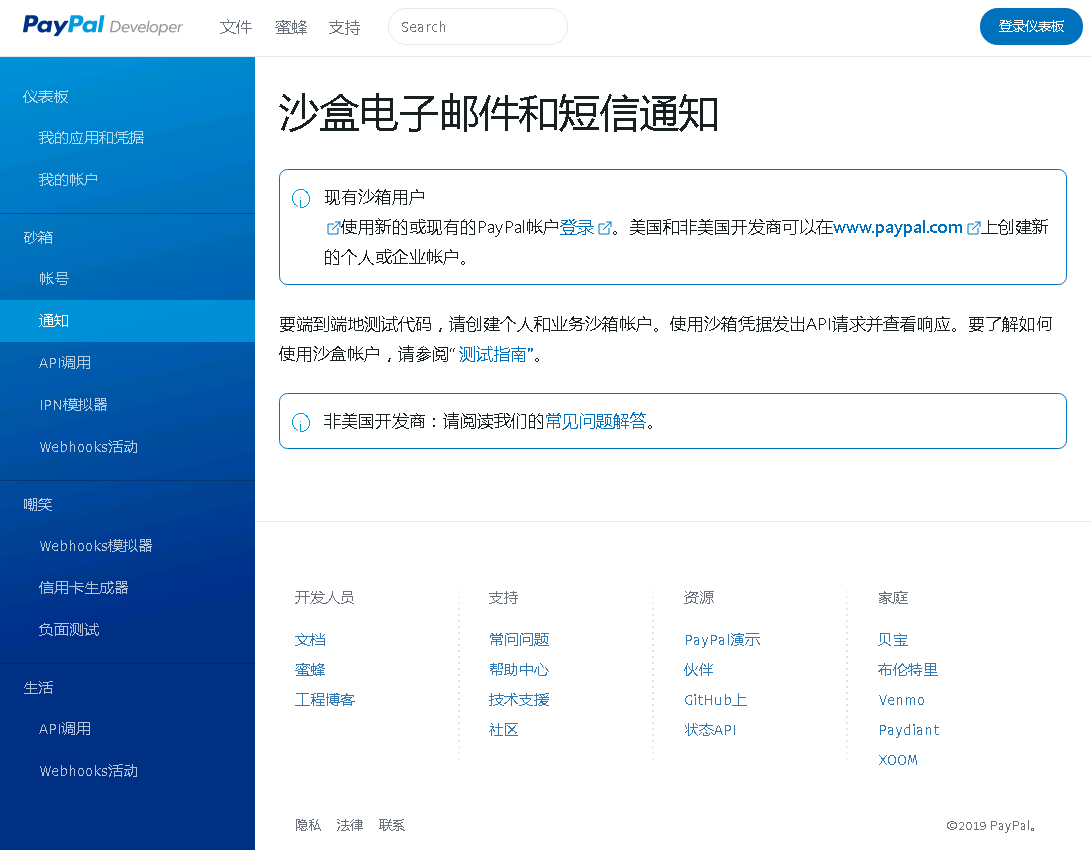The width and height of the screenshot is (1091, 850).
Task: Click info icon in 非美国开发商 notice
Action: click(x=301, y=422)
